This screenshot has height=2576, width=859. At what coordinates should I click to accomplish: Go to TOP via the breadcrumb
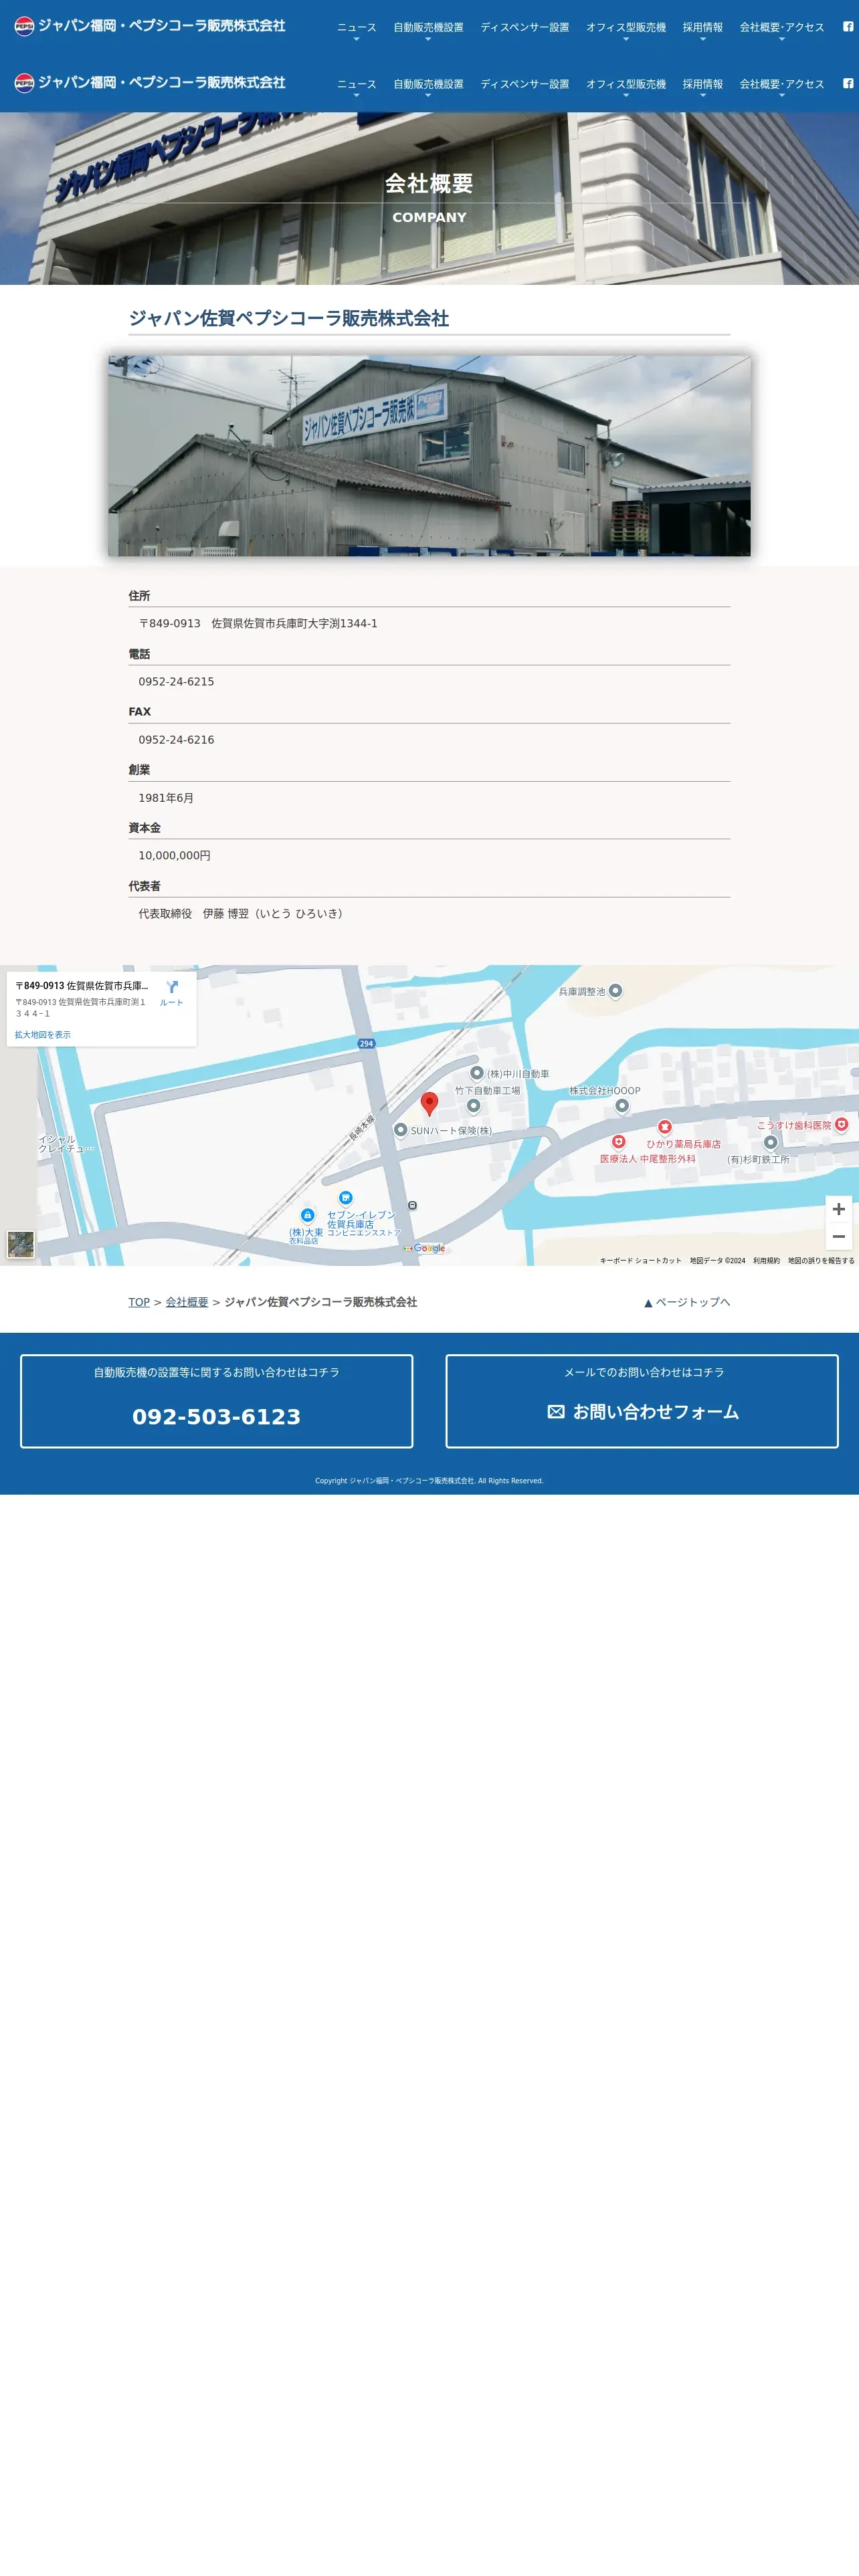pos(139,1302)
